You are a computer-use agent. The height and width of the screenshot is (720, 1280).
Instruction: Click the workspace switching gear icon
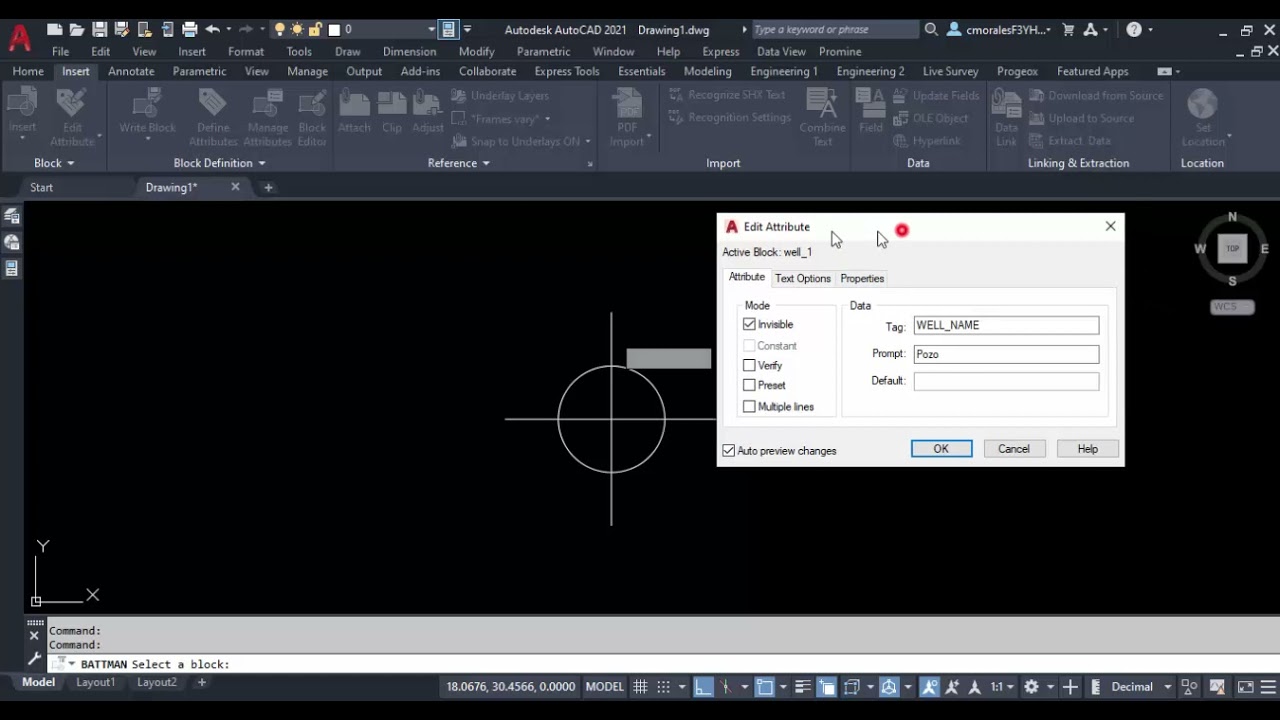coord(1029,687)
